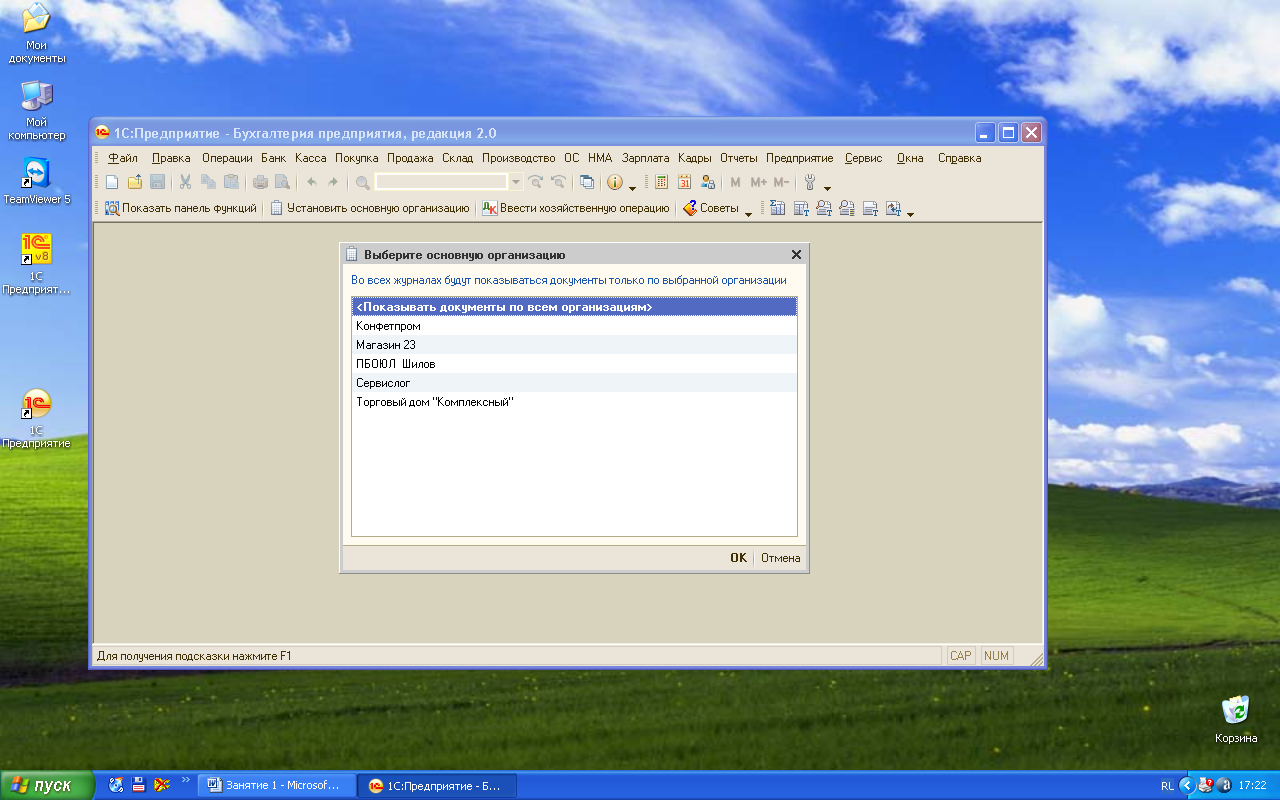Open the Банк menu
1280x800 pixels.
tap(274, 158)
